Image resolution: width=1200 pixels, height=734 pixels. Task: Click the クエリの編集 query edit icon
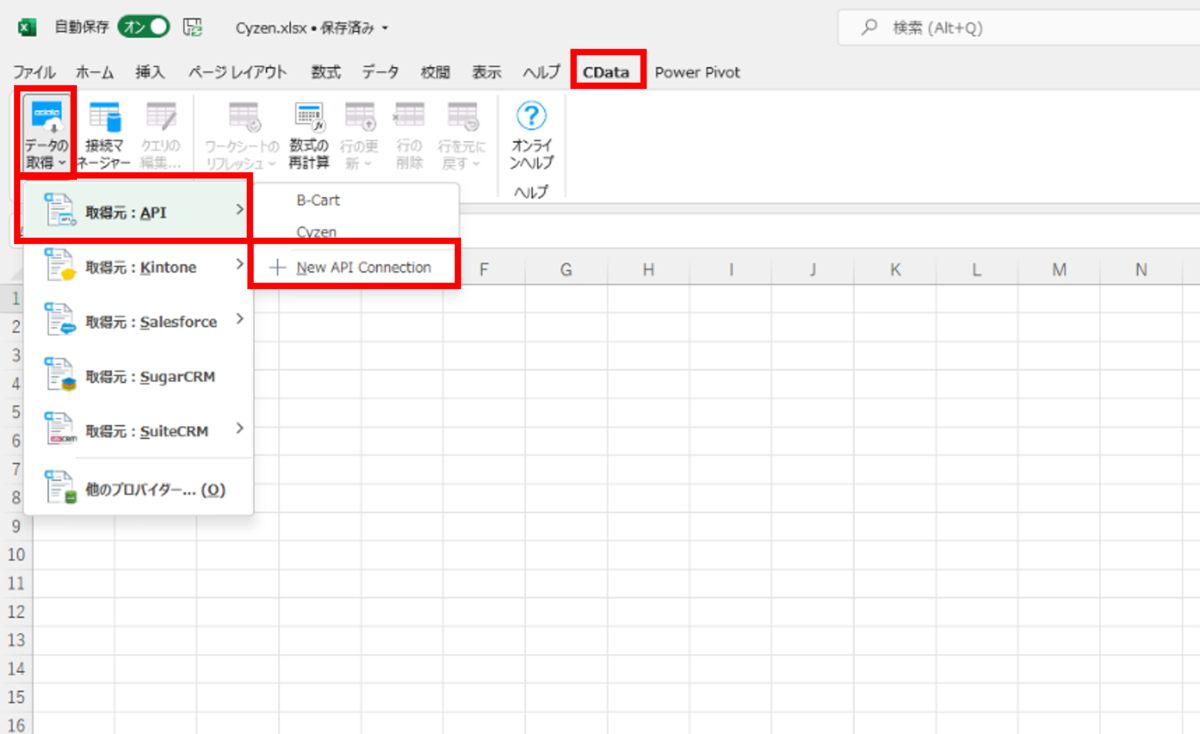click(x=160, y=116)
